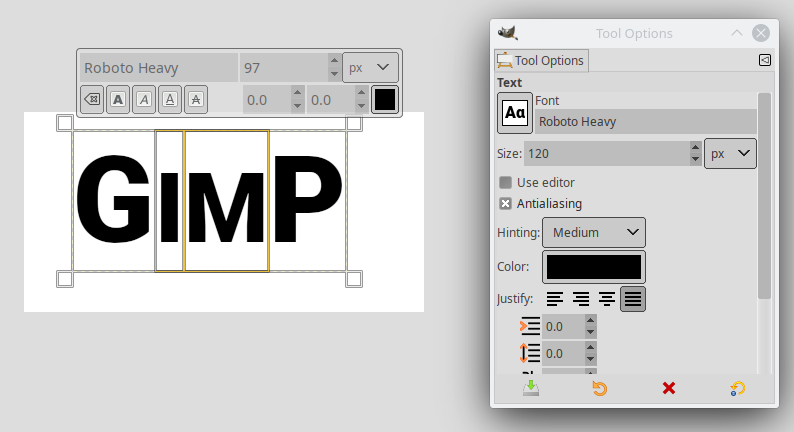Increase baseline offset in on-canvas toolbar
Image resolution: width=794 pixels, height=432 pixels.
tap(297, 93)
